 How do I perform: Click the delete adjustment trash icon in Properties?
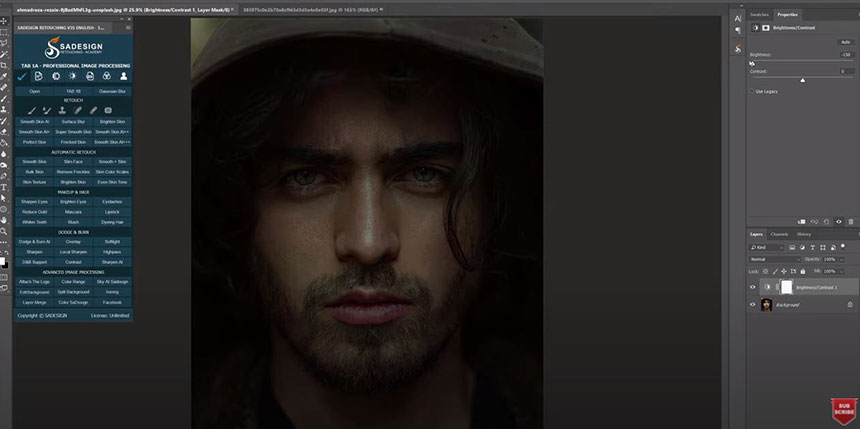tap(852, 219)
